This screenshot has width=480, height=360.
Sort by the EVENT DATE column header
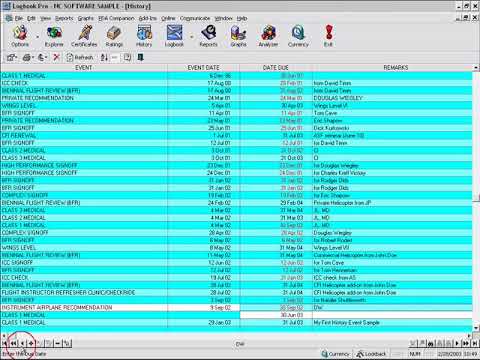point(203,68)
